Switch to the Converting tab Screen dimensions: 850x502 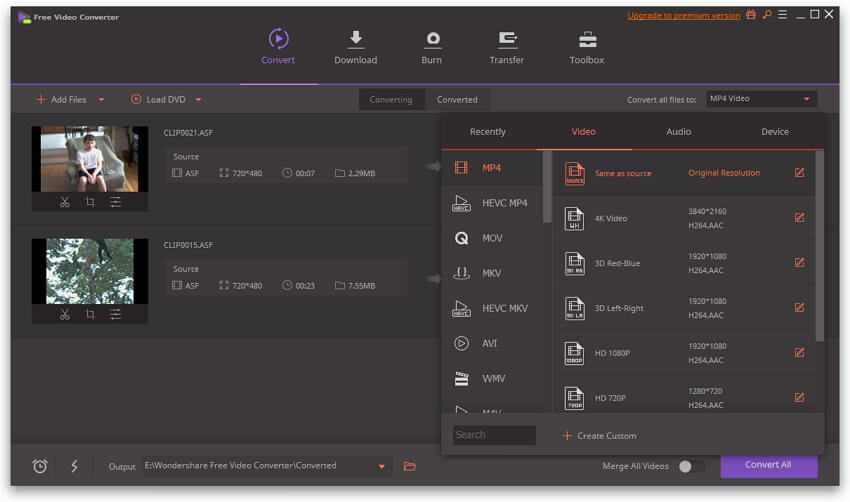(391, 100)
